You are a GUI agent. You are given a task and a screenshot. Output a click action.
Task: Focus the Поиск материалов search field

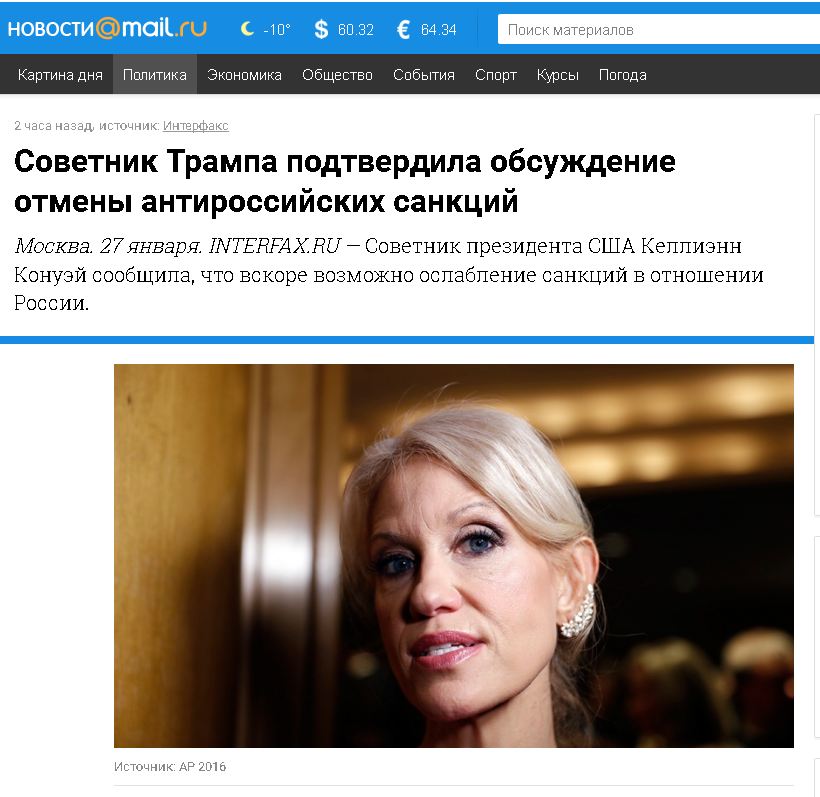(x=658, y=29)
